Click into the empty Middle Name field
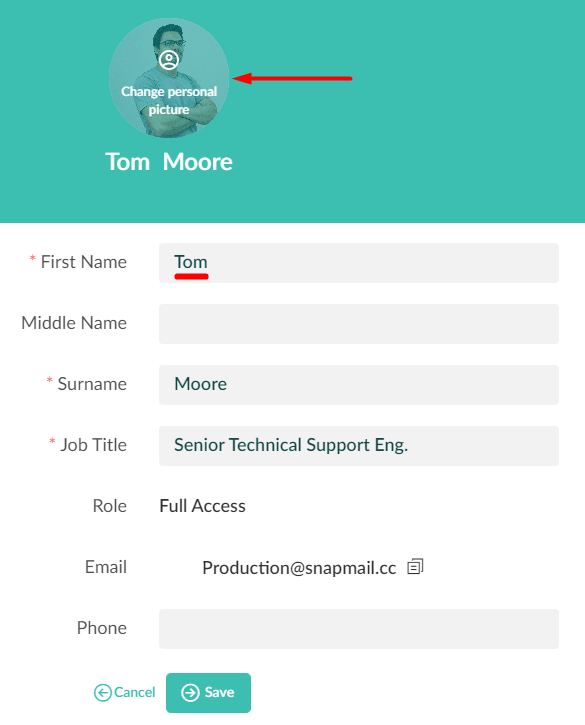585x725 pixels. tap(359, 324)
